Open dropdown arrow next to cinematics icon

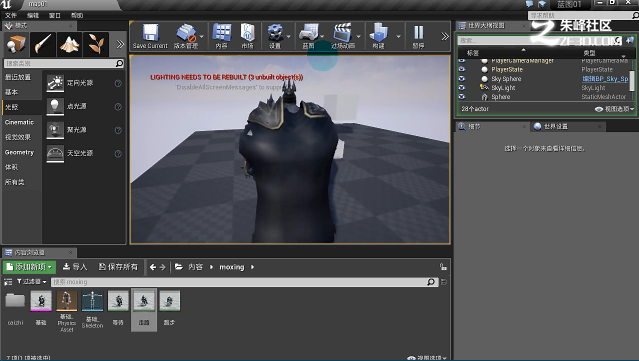click(359, 37)
